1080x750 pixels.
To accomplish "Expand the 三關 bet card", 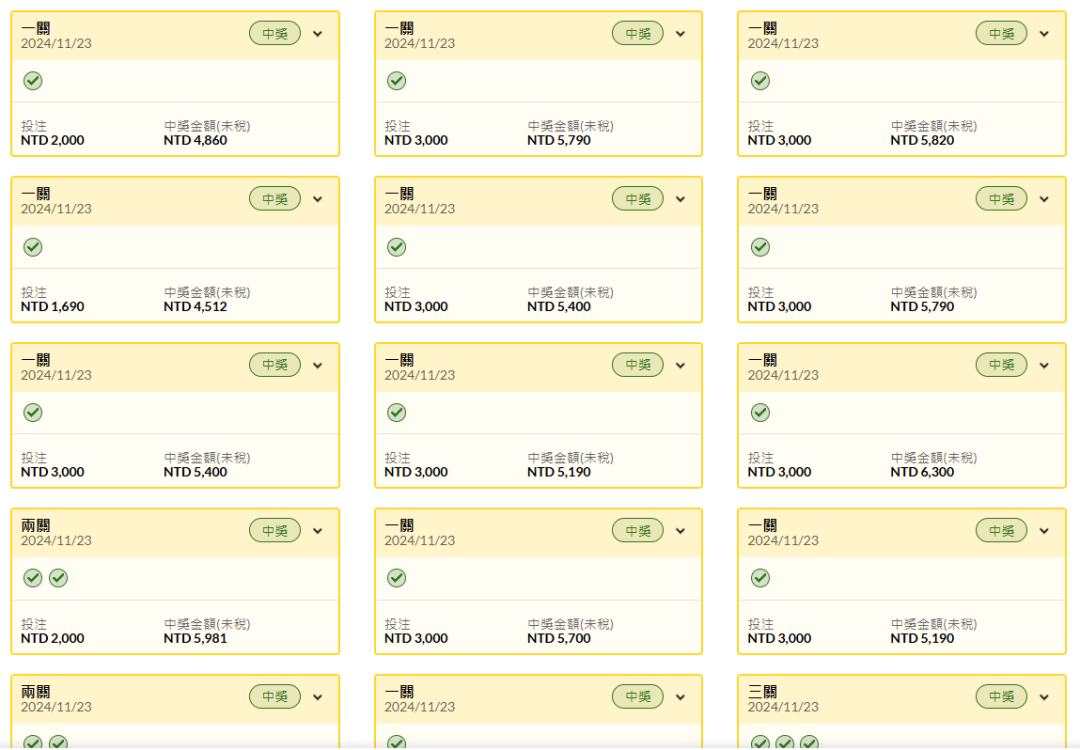I will tap(1044, 697).
